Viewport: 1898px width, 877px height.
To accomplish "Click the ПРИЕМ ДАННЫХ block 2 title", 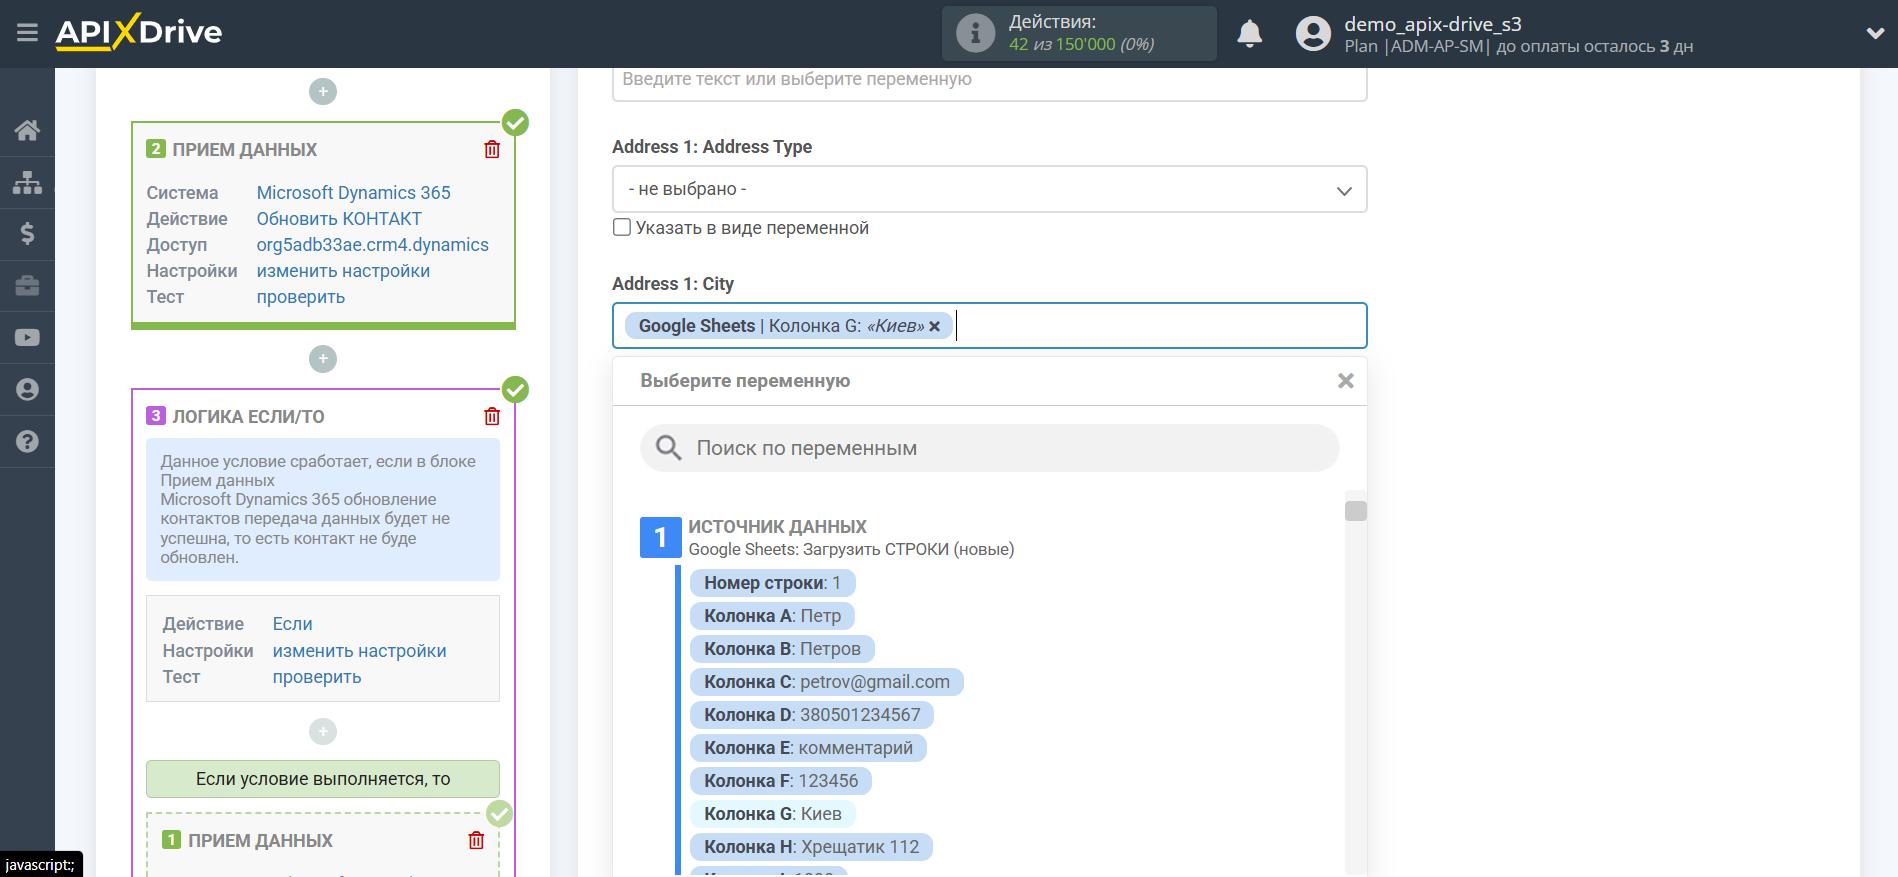I will (x=244, y=149).
